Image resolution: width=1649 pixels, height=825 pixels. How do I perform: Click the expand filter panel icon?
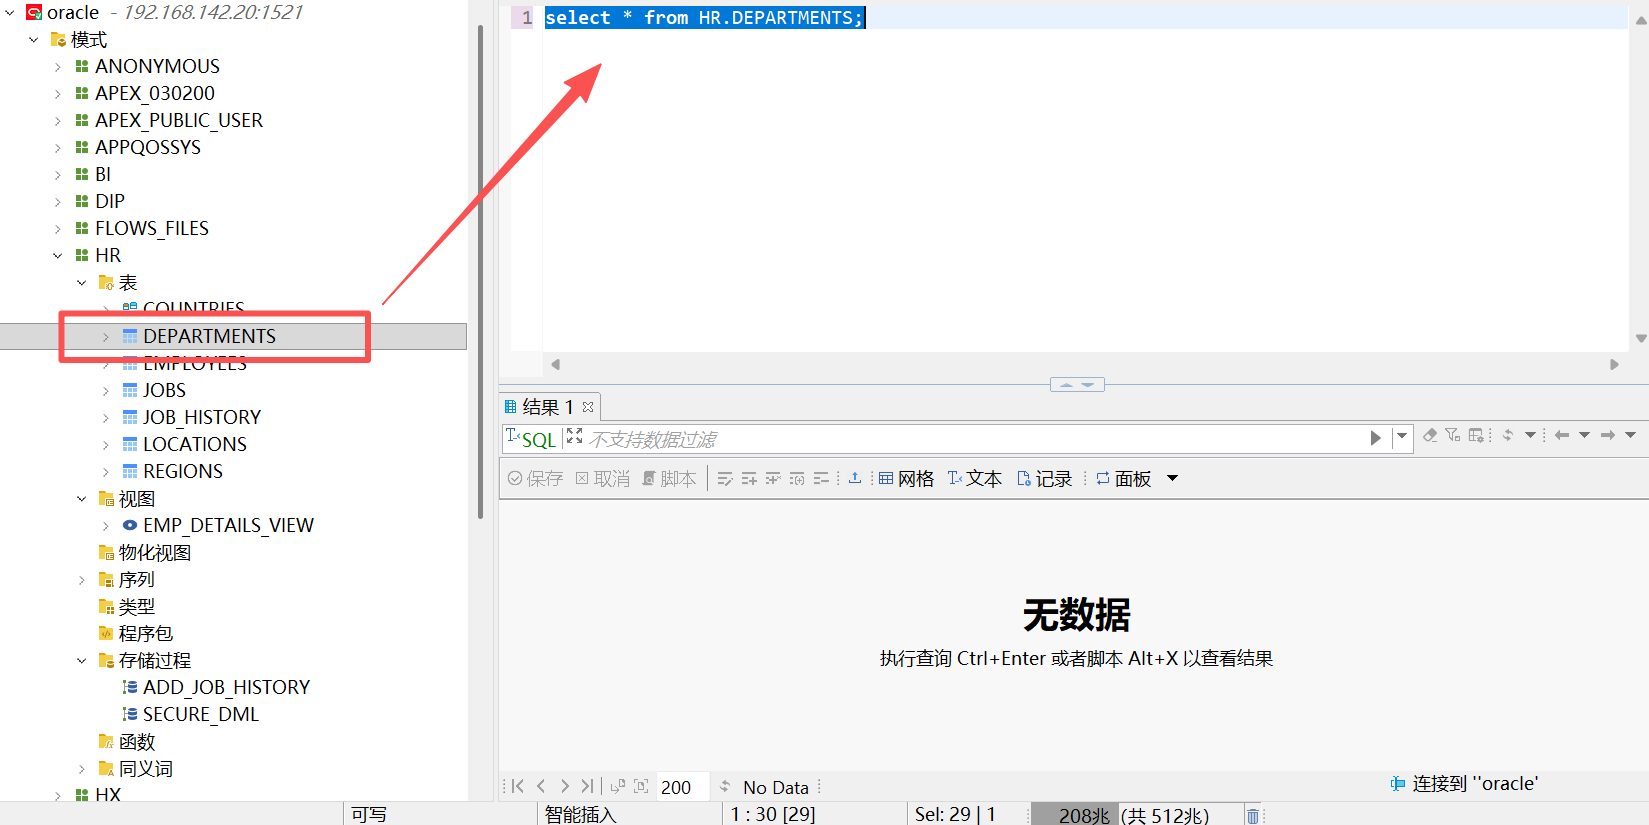[574, 436]
